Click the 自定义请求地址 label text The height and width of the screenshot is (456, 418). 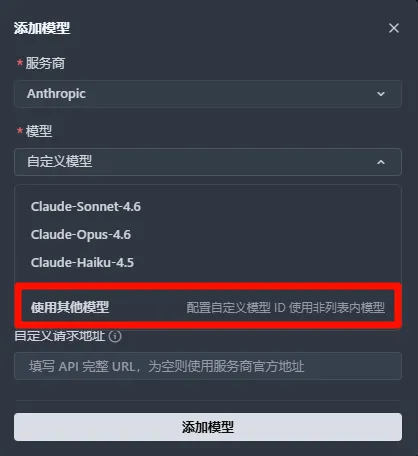[60, 336]
